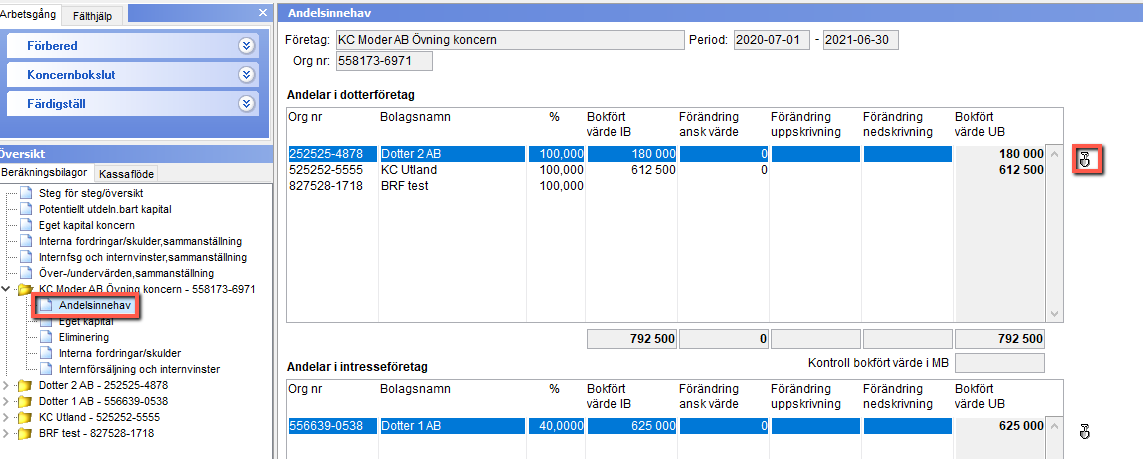Click the hand icon beside Andelar i dotterföretag
This screenshot has width=1143, height=459.
click(x=1085, y=160)
